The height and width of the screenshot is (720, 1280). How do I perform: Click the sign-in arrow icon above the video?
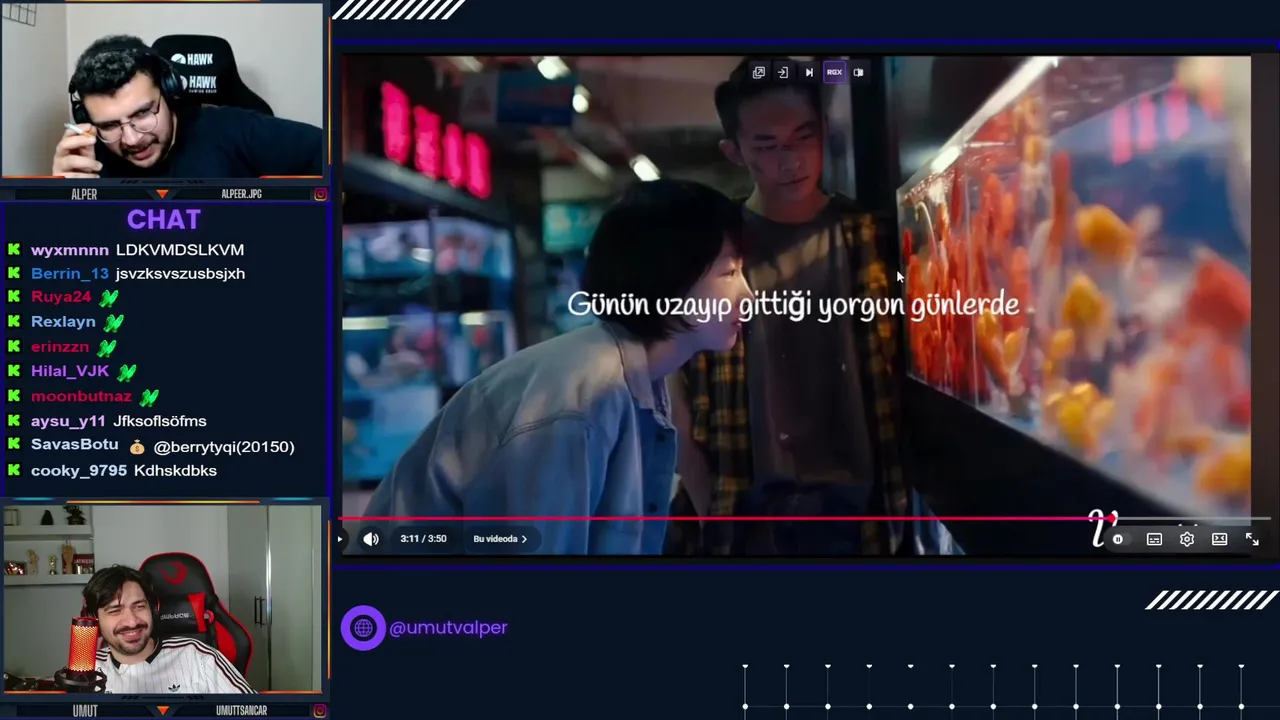click(783, 72)
